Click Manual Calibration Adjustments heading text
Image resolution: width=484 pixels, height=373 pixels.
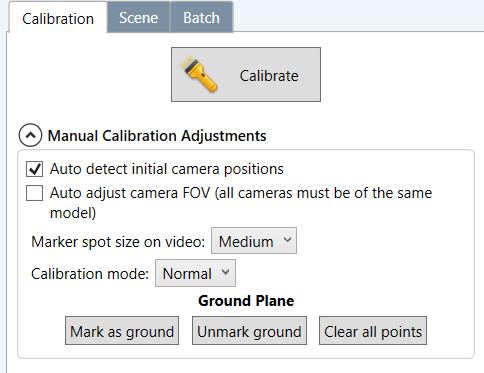pyautogui.click(x=157, y=136)
